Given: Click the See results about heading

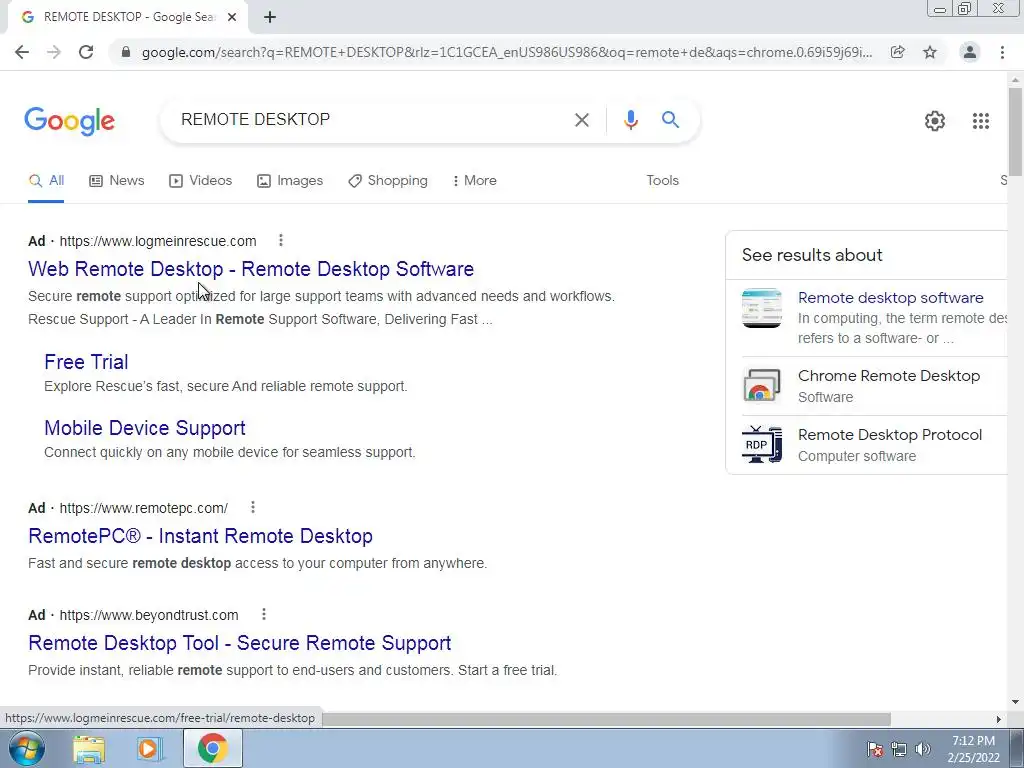Looking at the screenshot, I should tap(812, 255).
